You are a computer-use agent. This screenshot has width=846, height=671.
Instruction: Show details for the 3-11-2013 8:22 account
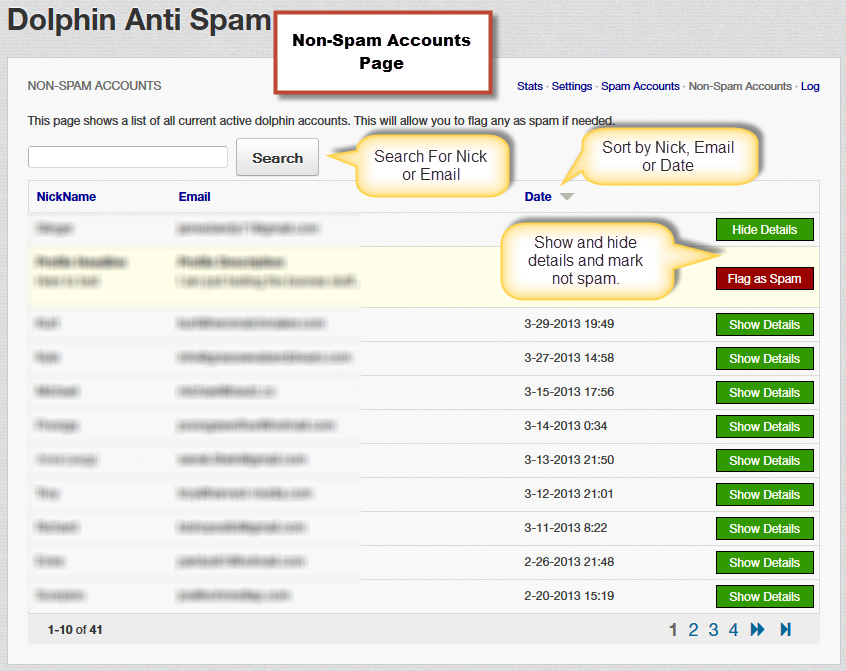point(765,529)
